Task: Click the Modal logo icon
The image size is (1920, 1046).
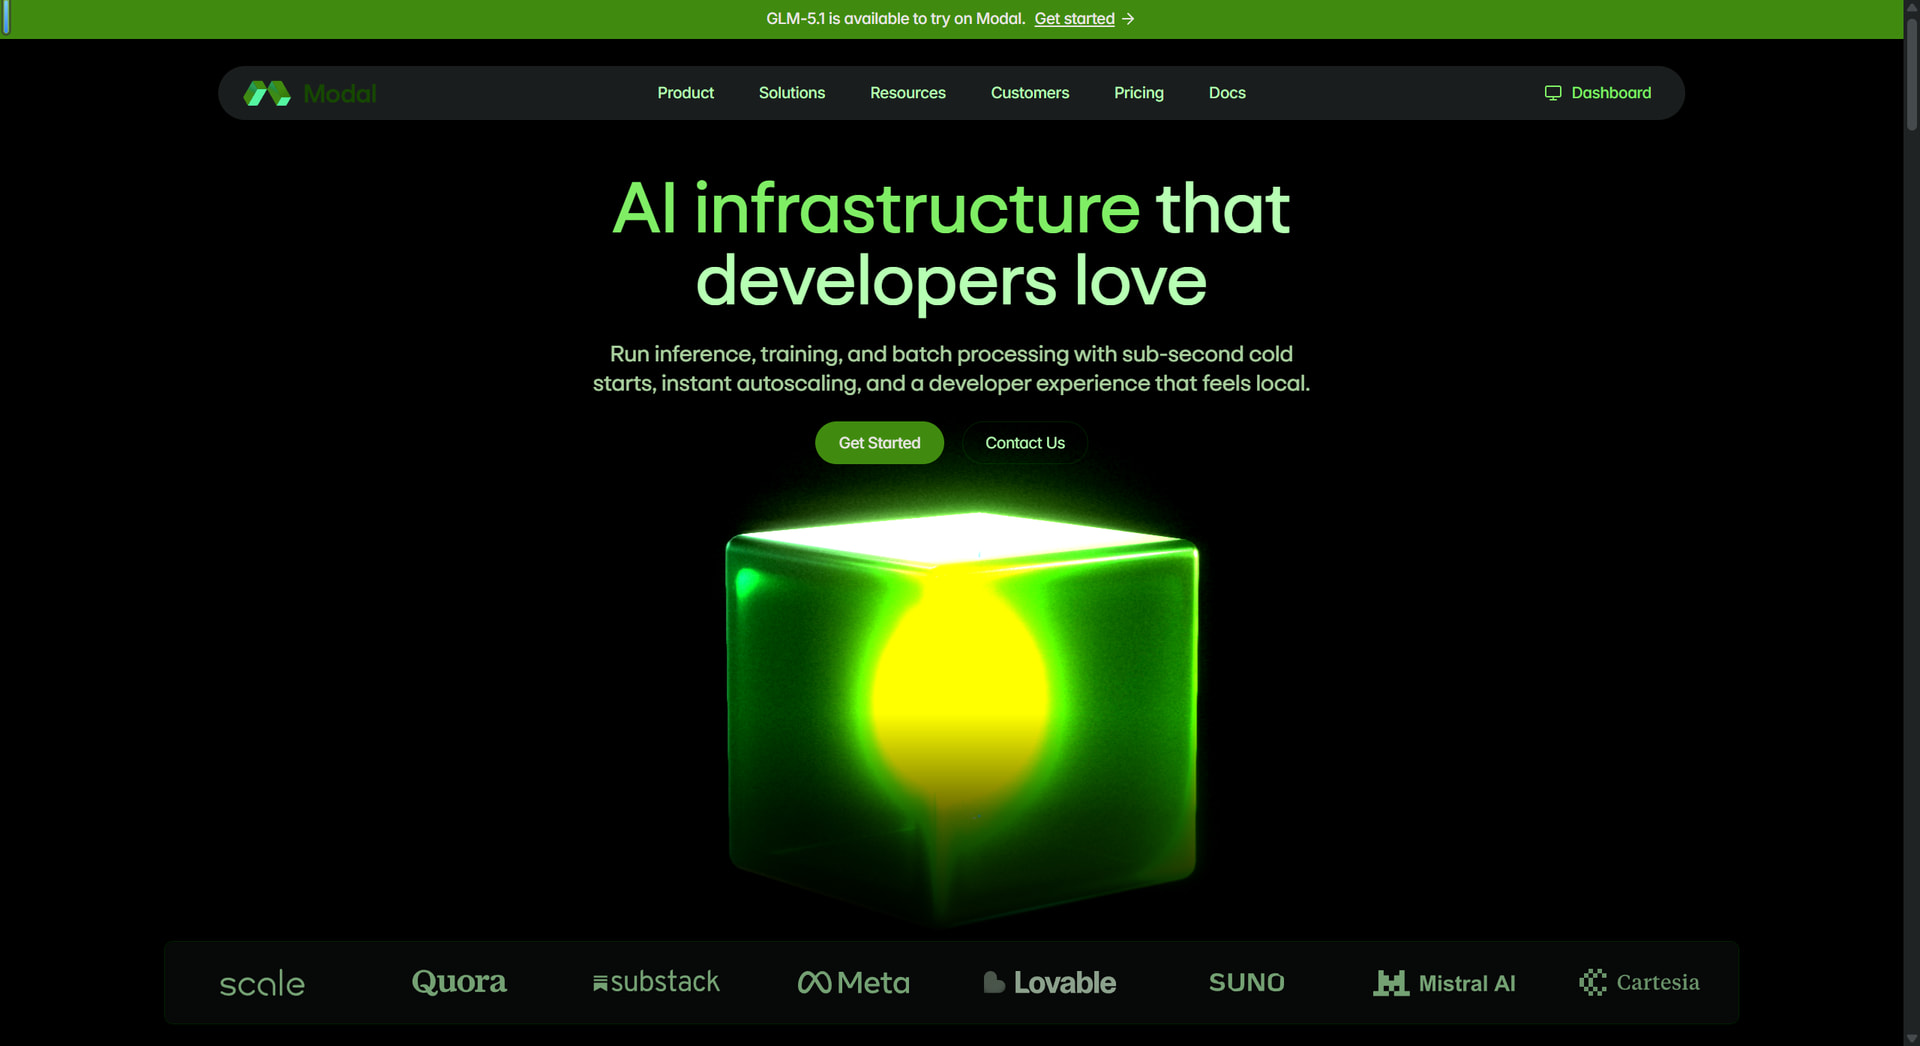Action: coord(267,93)
